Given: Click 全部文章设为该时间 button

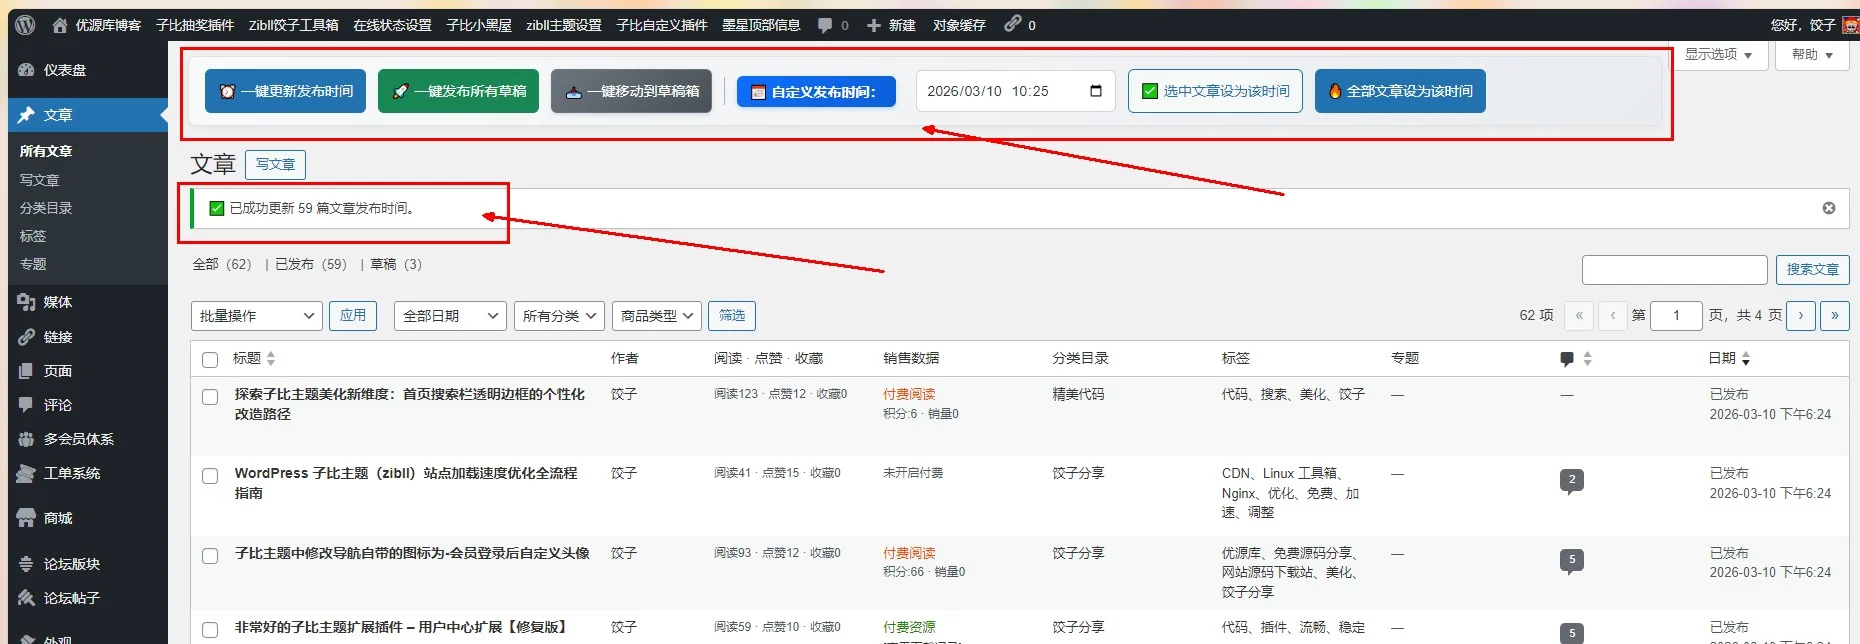Looking at the screenshot, I should point(1400,91).
